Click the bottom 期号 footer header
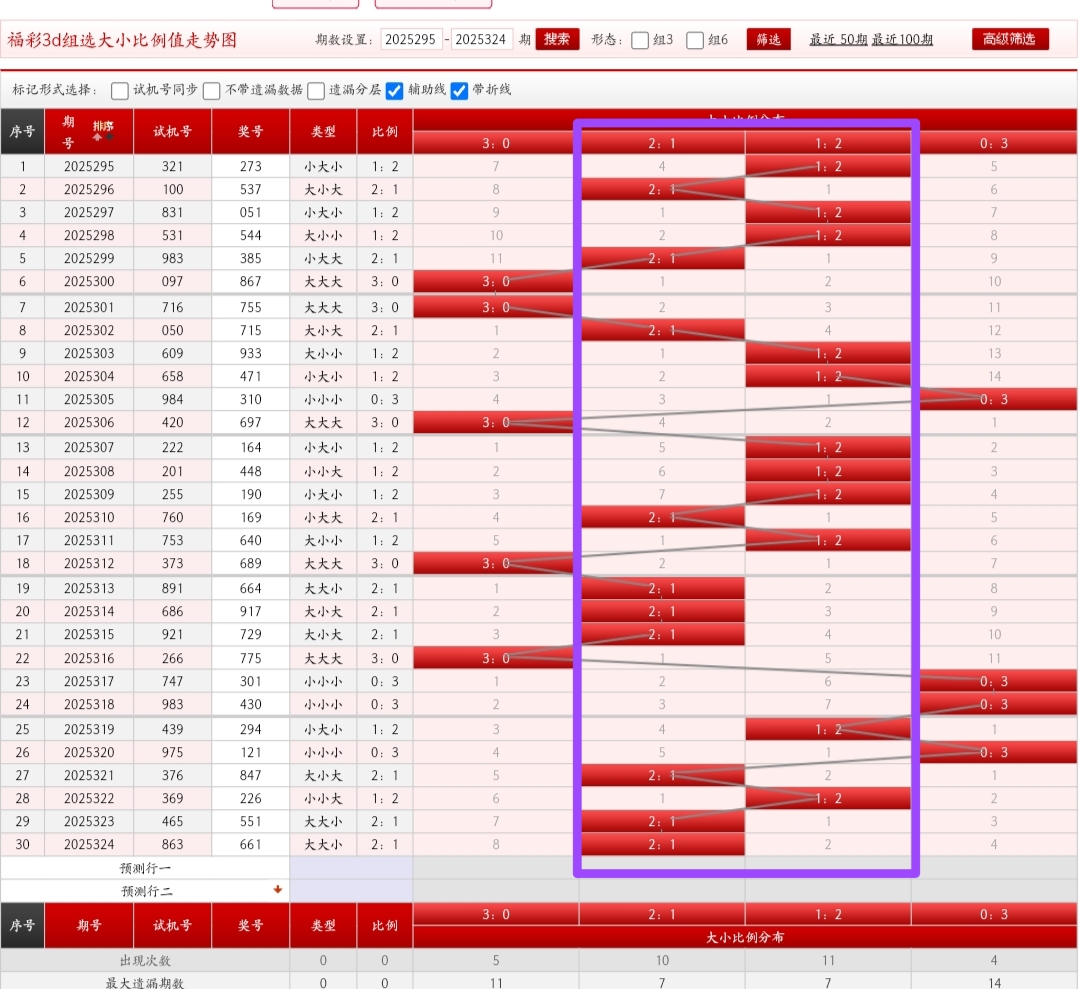This screenshot has height=989, width=1080. pyautogui.click(x=89, y=925)
